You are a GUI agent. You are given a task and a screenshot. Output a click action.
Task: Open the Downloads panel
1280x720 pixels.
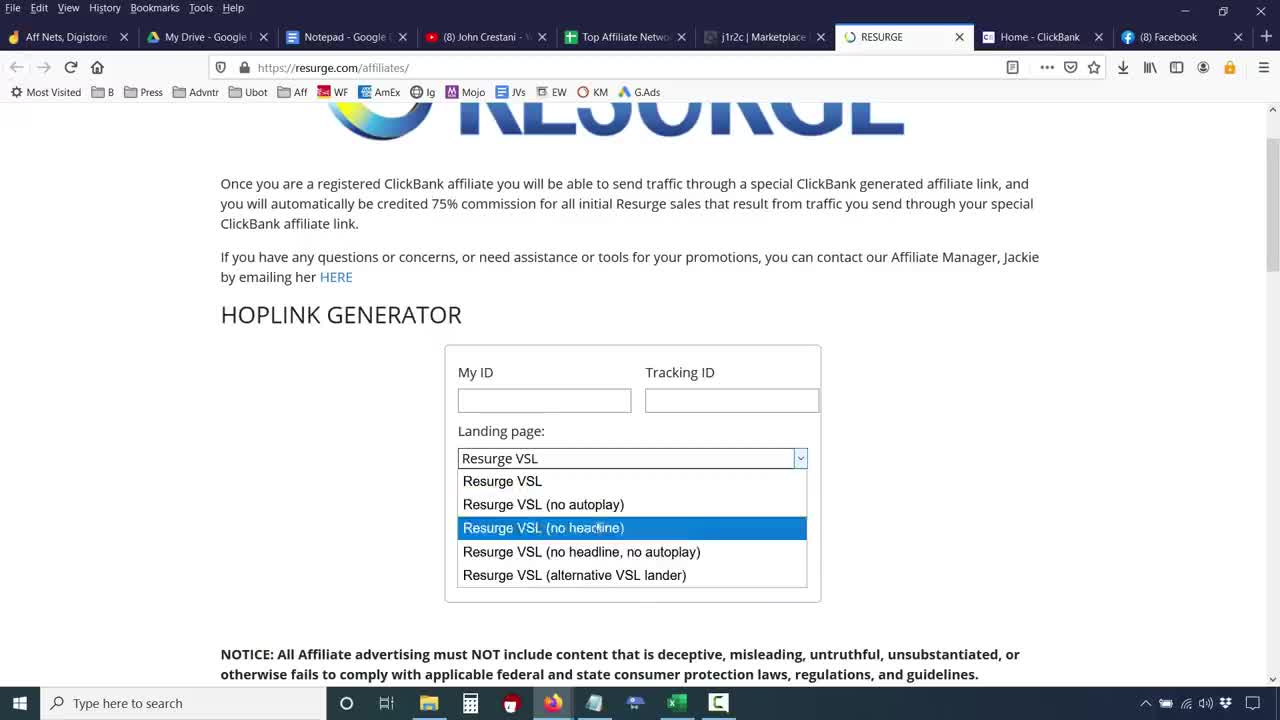1123,67
